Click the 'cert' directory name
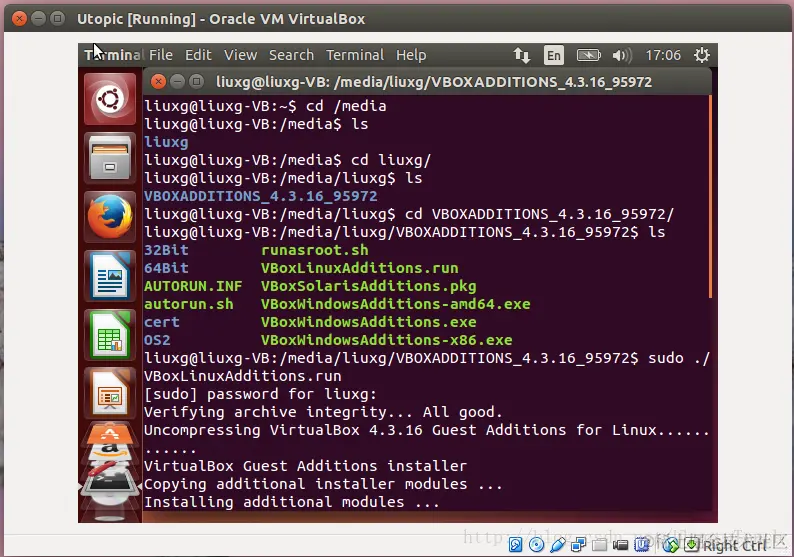 click(x=162, y=322)
